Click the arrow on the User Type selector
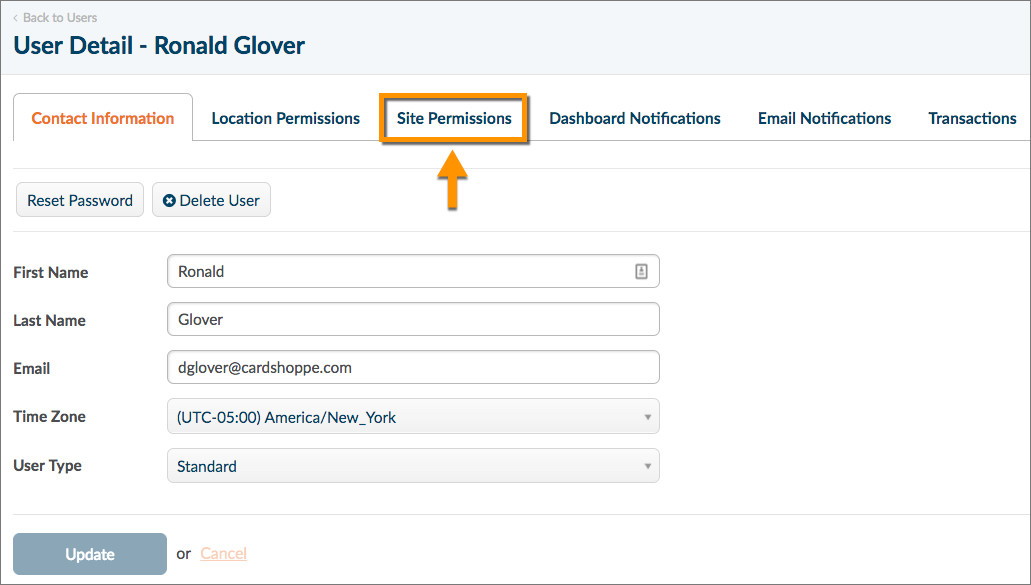Screen dimensions: 1031x585 tap(647, 466)
